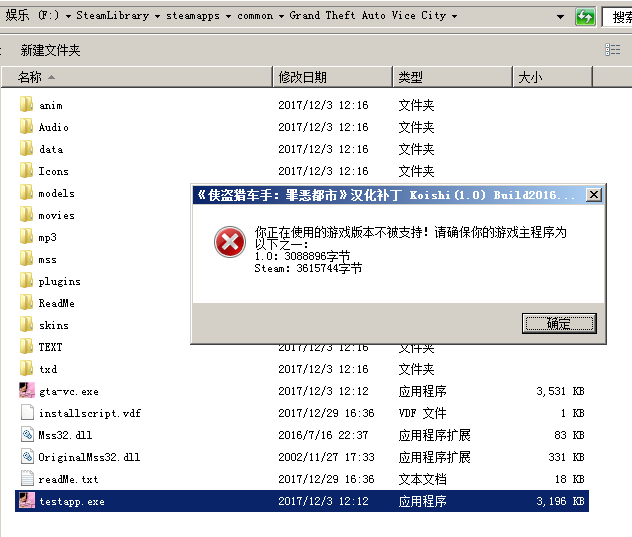Sort by the 类型 column header

coord(453,77)
